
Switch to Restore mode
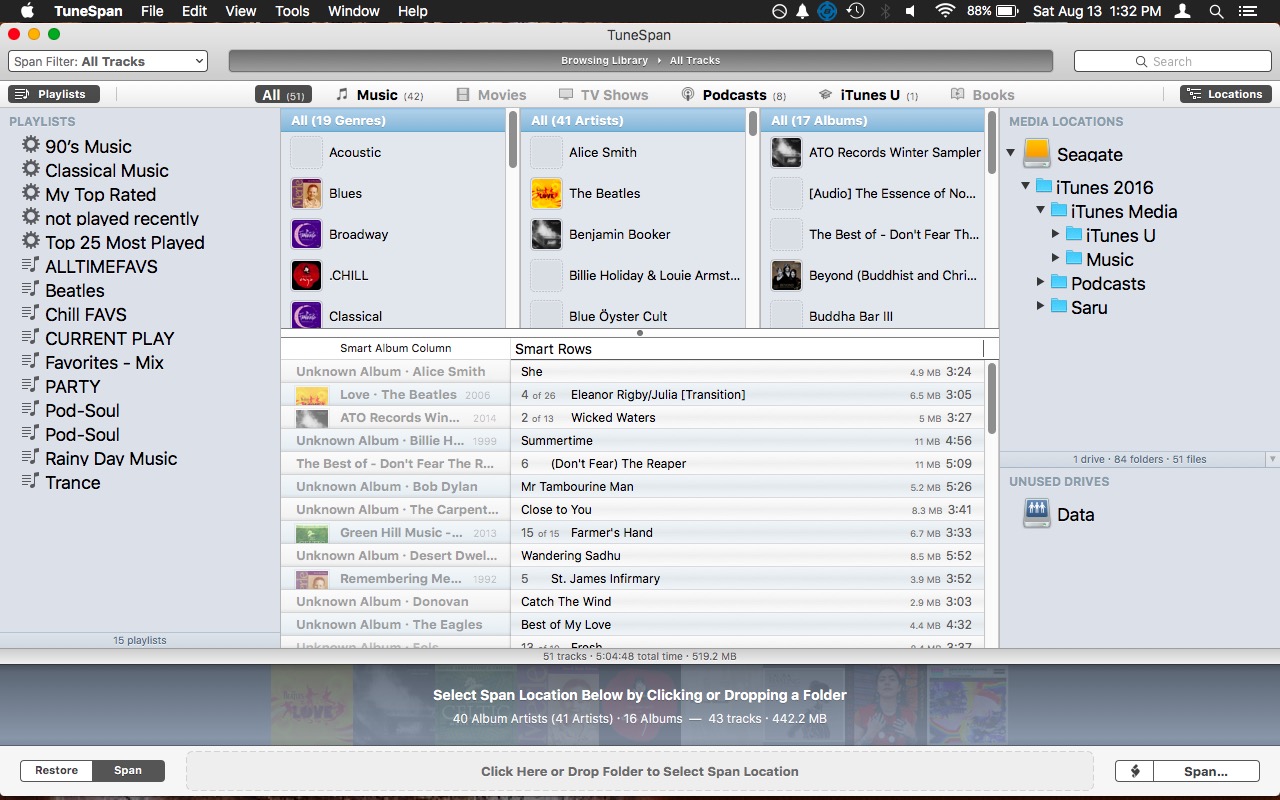pyautogui.click(x=57, y=771)
